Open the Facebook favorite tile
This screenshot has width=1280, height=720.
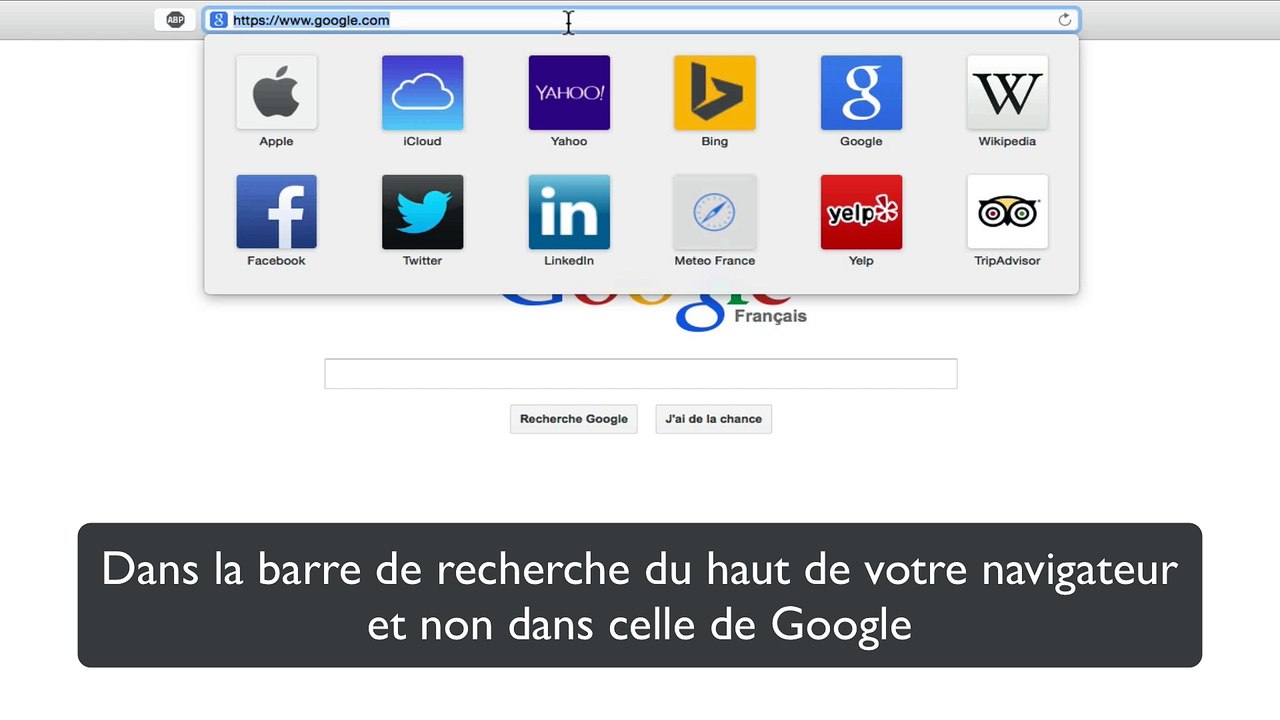276,212
